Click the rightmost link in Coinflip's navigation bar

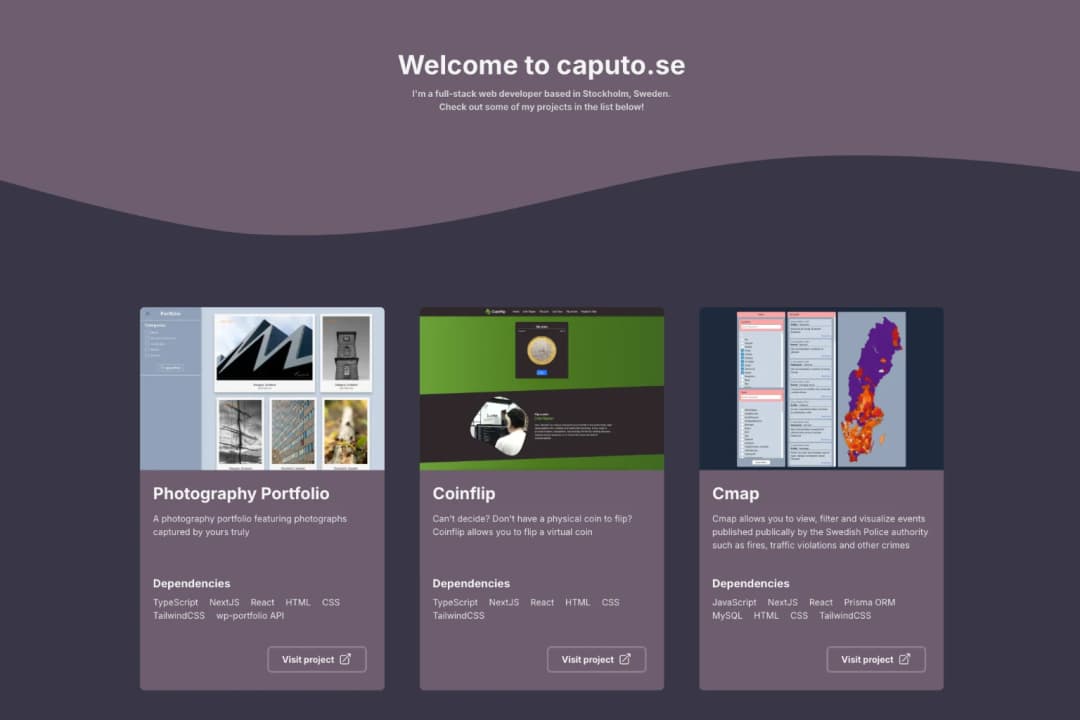coord(589,311)
